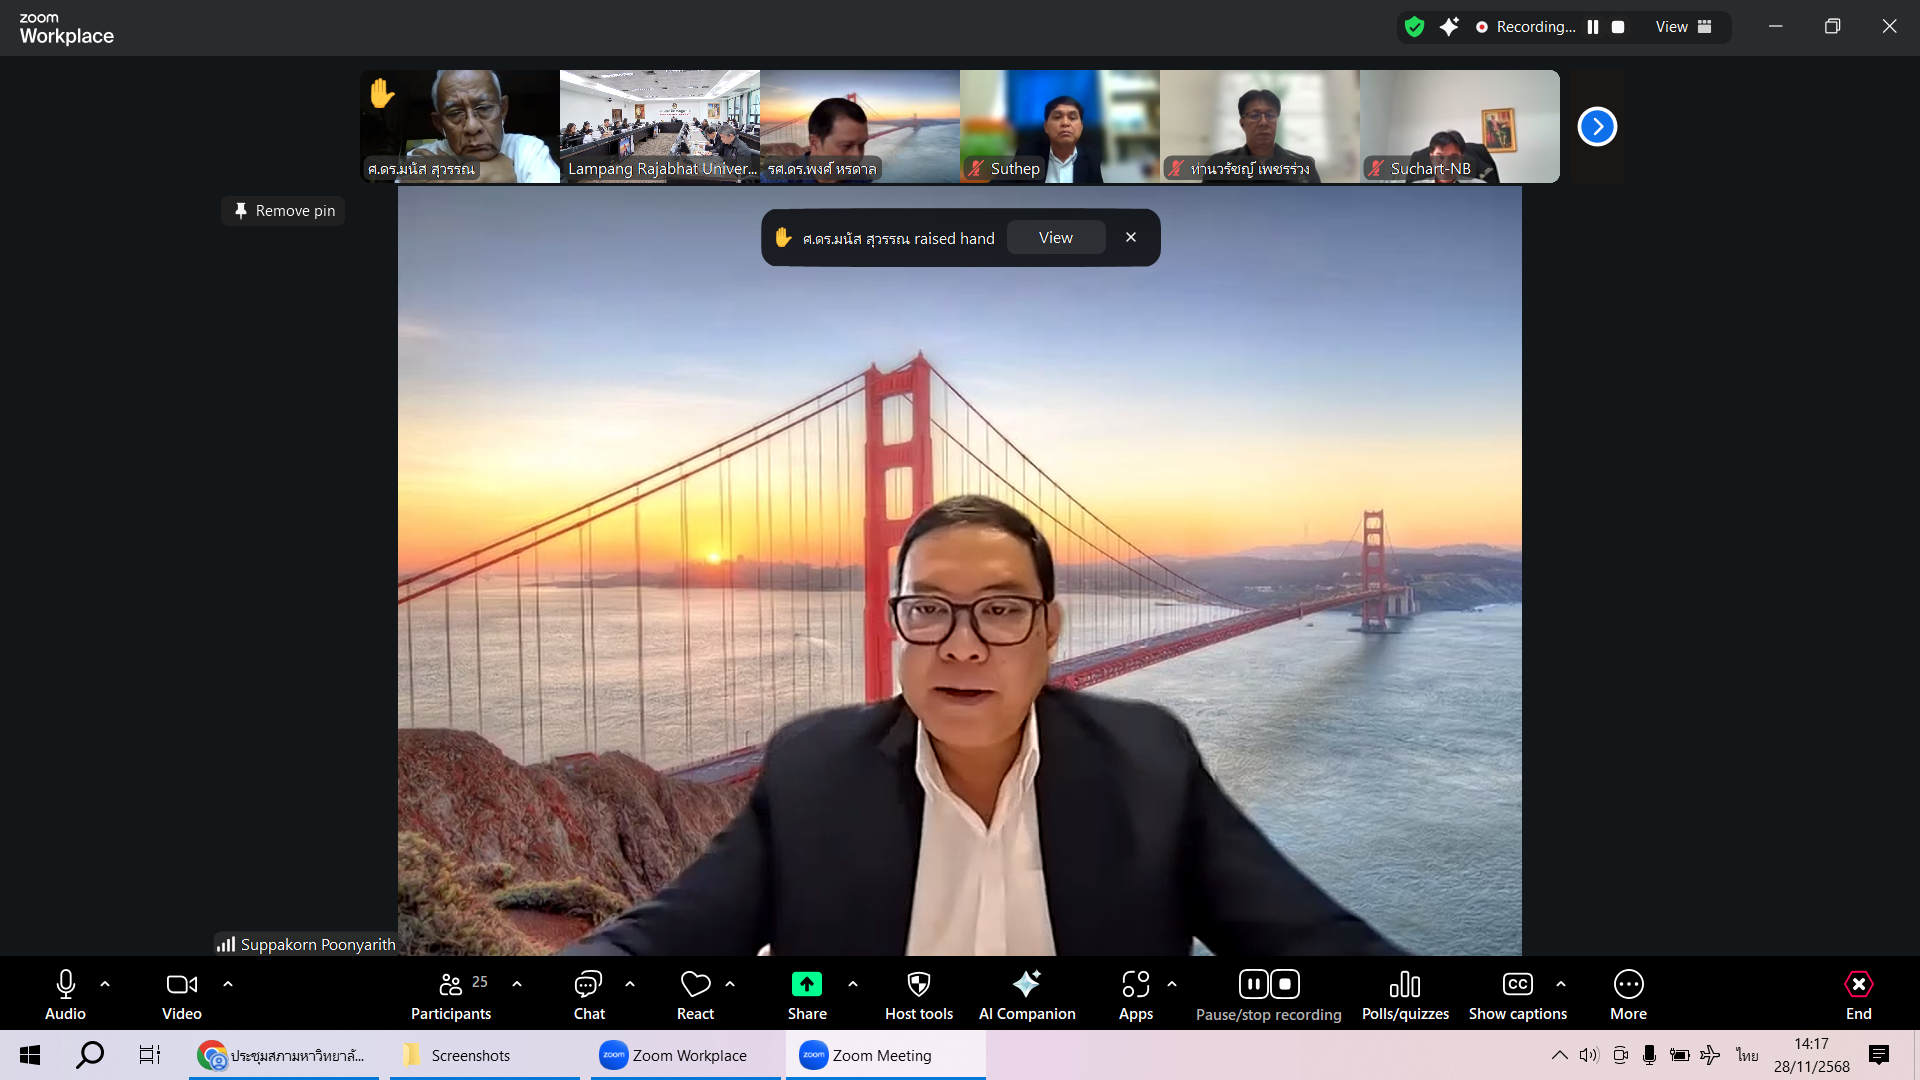Click the Remove pin button
This screenshot has width=1920, height=1080.
[x=284, y=211]
